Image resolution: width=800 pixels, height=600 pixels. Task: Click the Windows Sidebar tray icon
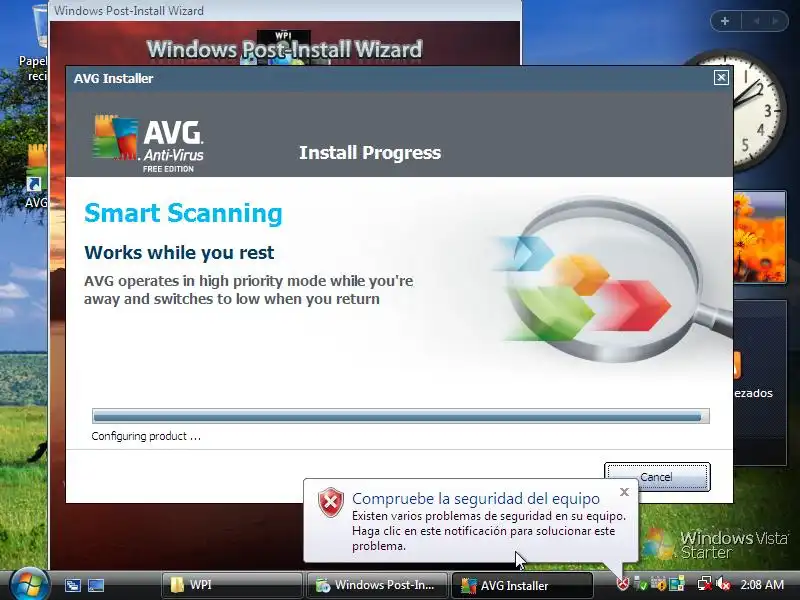677,584
